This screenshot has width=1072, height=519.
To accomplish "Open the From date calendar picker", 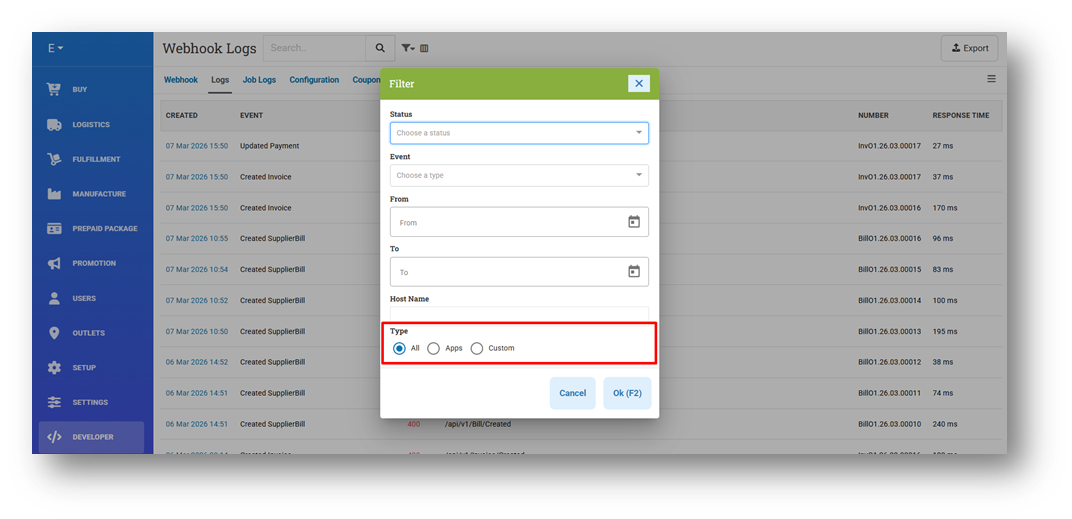I will click(634, 222).
